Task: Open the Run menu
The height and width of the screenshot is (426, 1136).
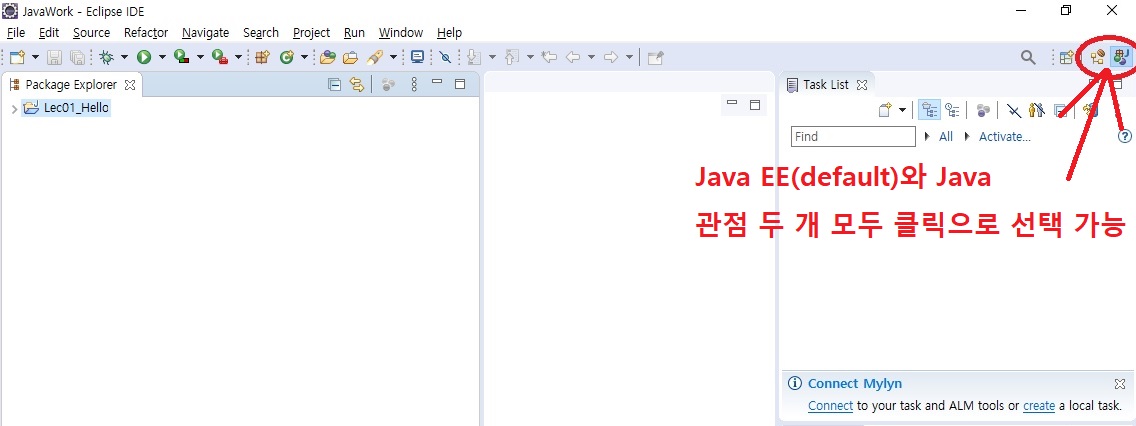Action: [354, 33]
